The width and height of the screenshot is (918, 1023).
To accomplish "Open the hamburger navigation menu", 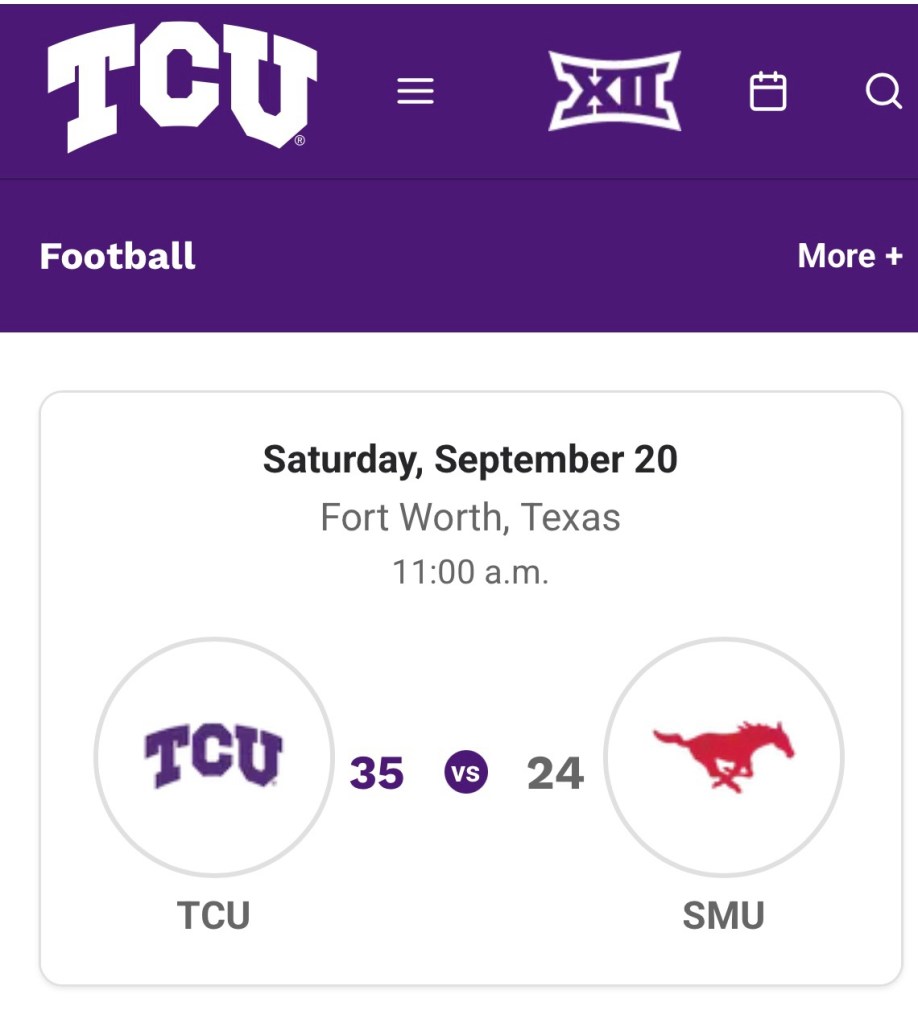I will pyautogui.click(x=415, y=93).
